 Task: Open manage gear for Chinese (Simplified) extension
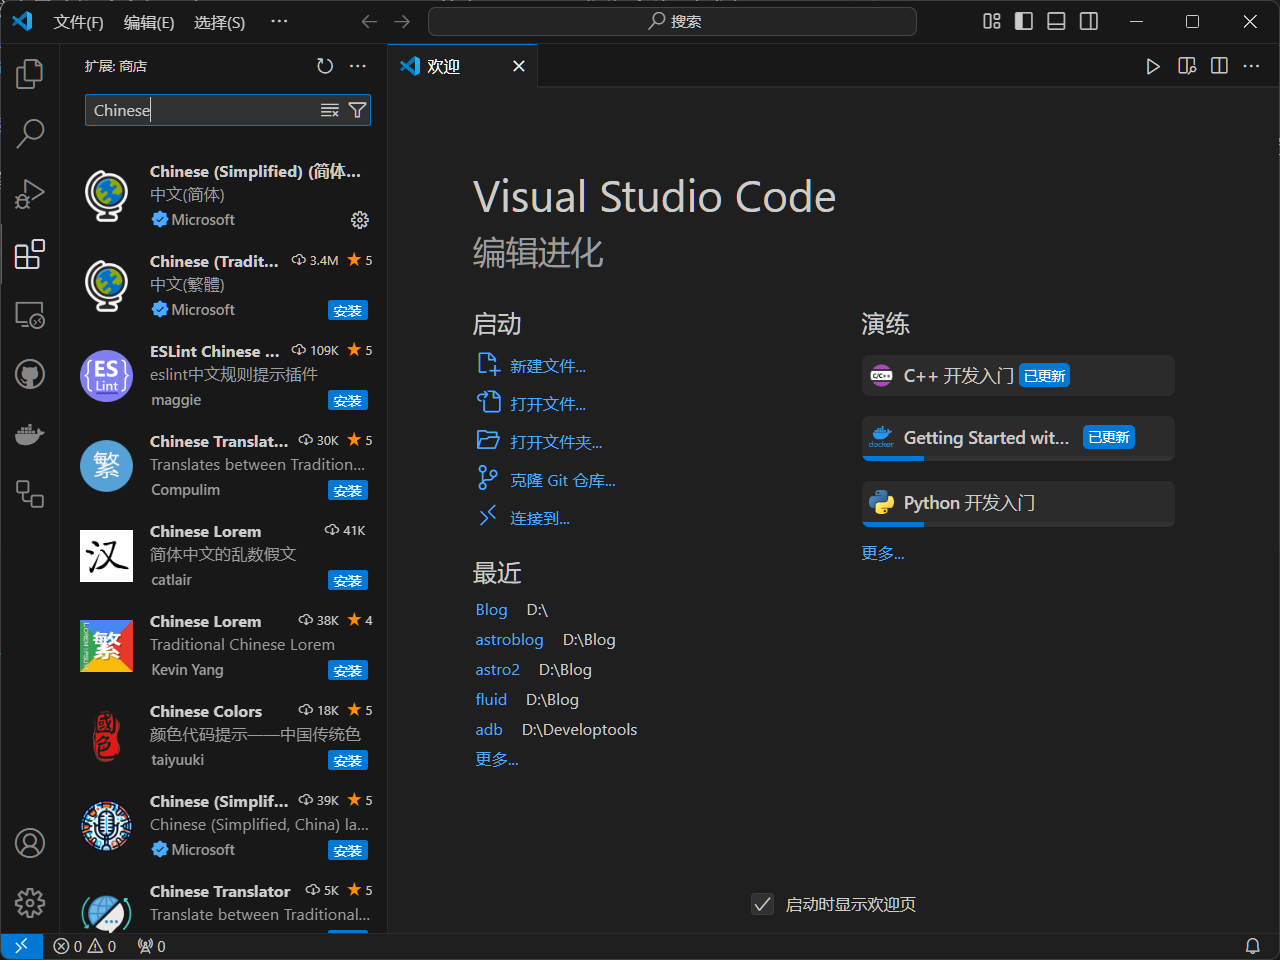coord(360,220)
